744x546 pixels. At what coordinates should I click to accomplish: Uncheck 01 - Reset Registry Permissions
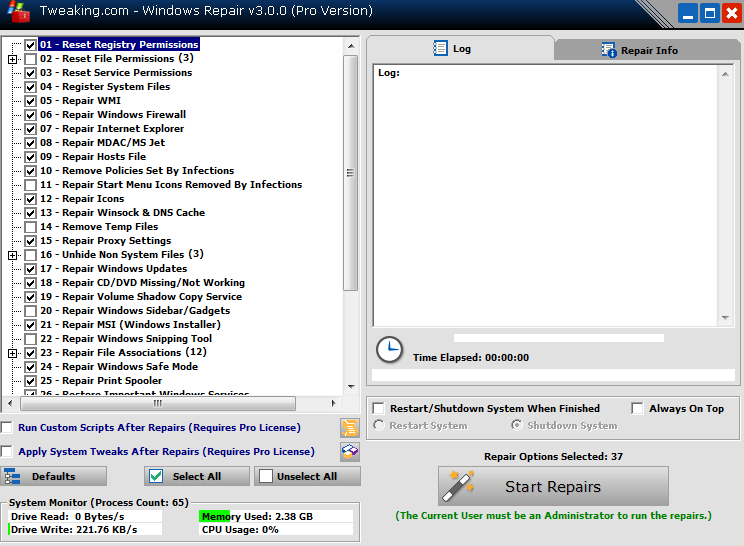pos(30,45)
